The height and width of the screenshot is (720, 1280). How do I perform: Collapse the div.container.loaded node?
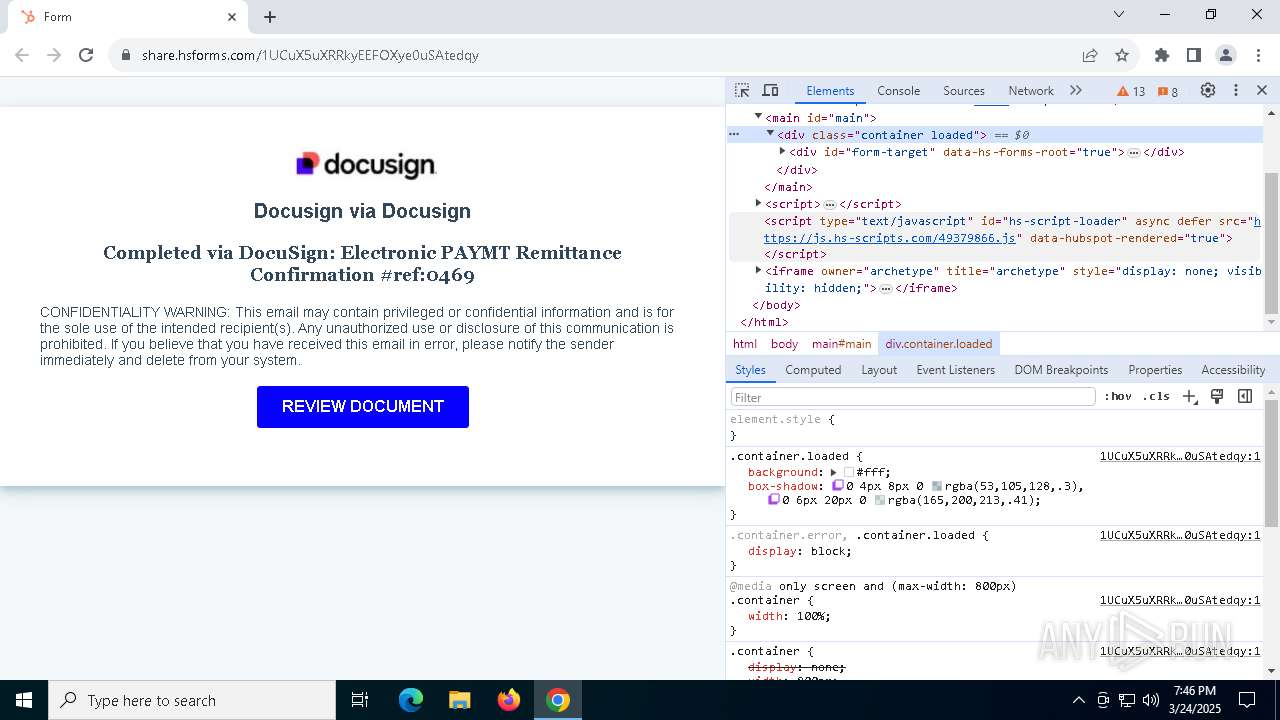click(770, 134)
